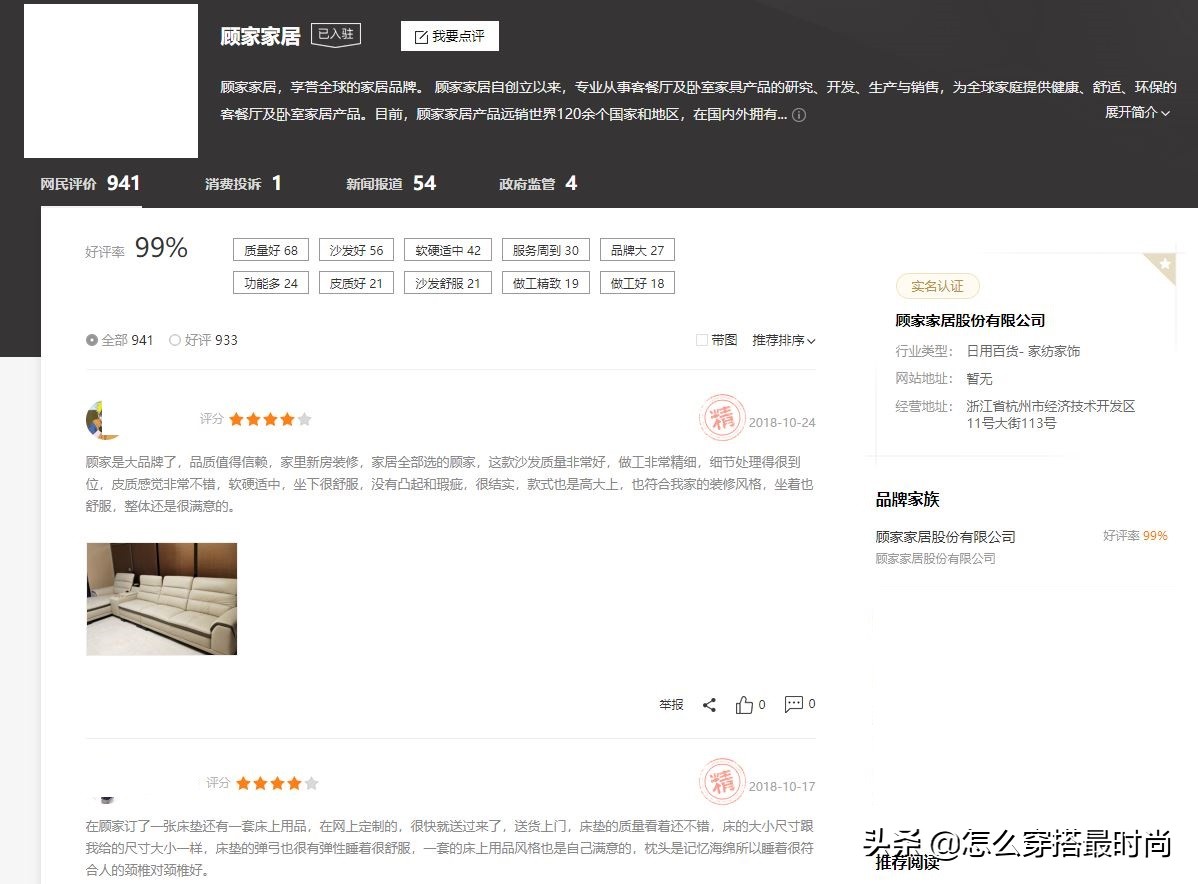This screenshot has height=884, width=1198.
Task: Select the 全部 941 radio button
Action: click(x=92, y=340)
